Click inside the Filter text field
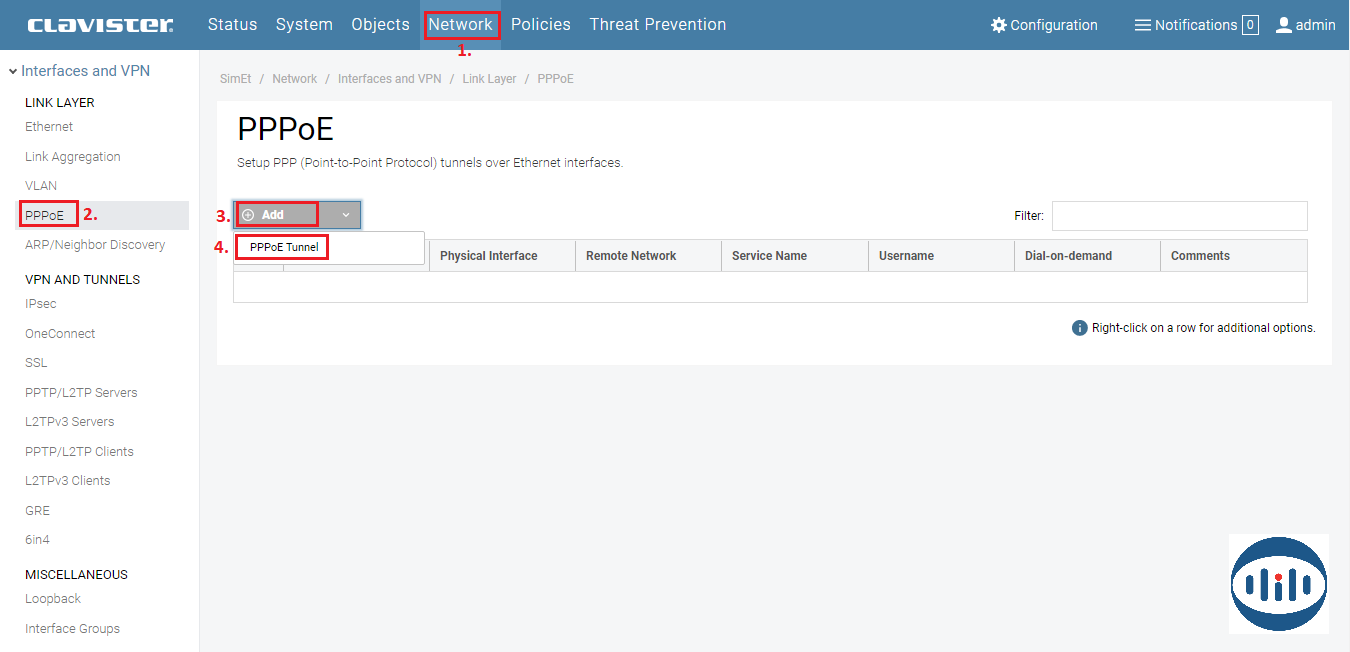1350x652 pixels. [x=1179, y=215]
